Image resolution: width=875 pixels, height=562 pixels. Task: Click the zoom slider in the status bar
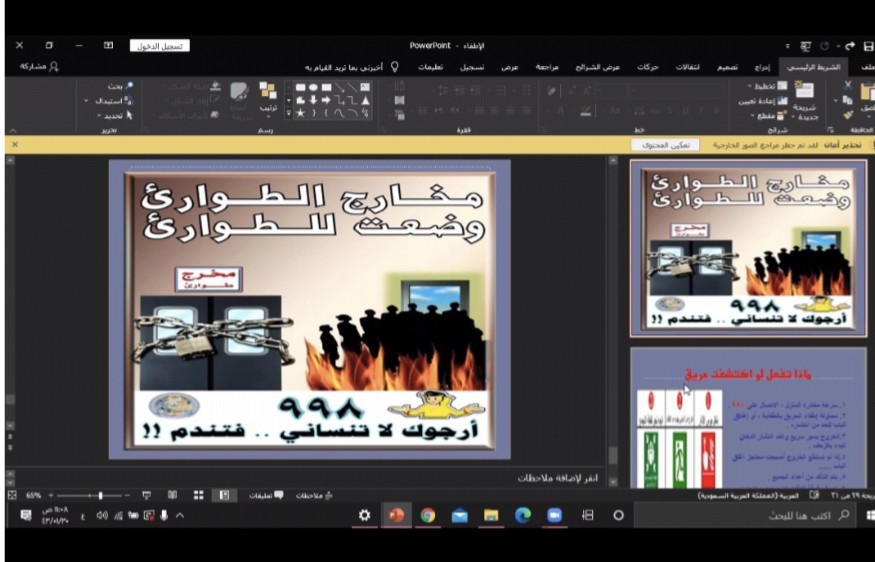click(99, 495)
